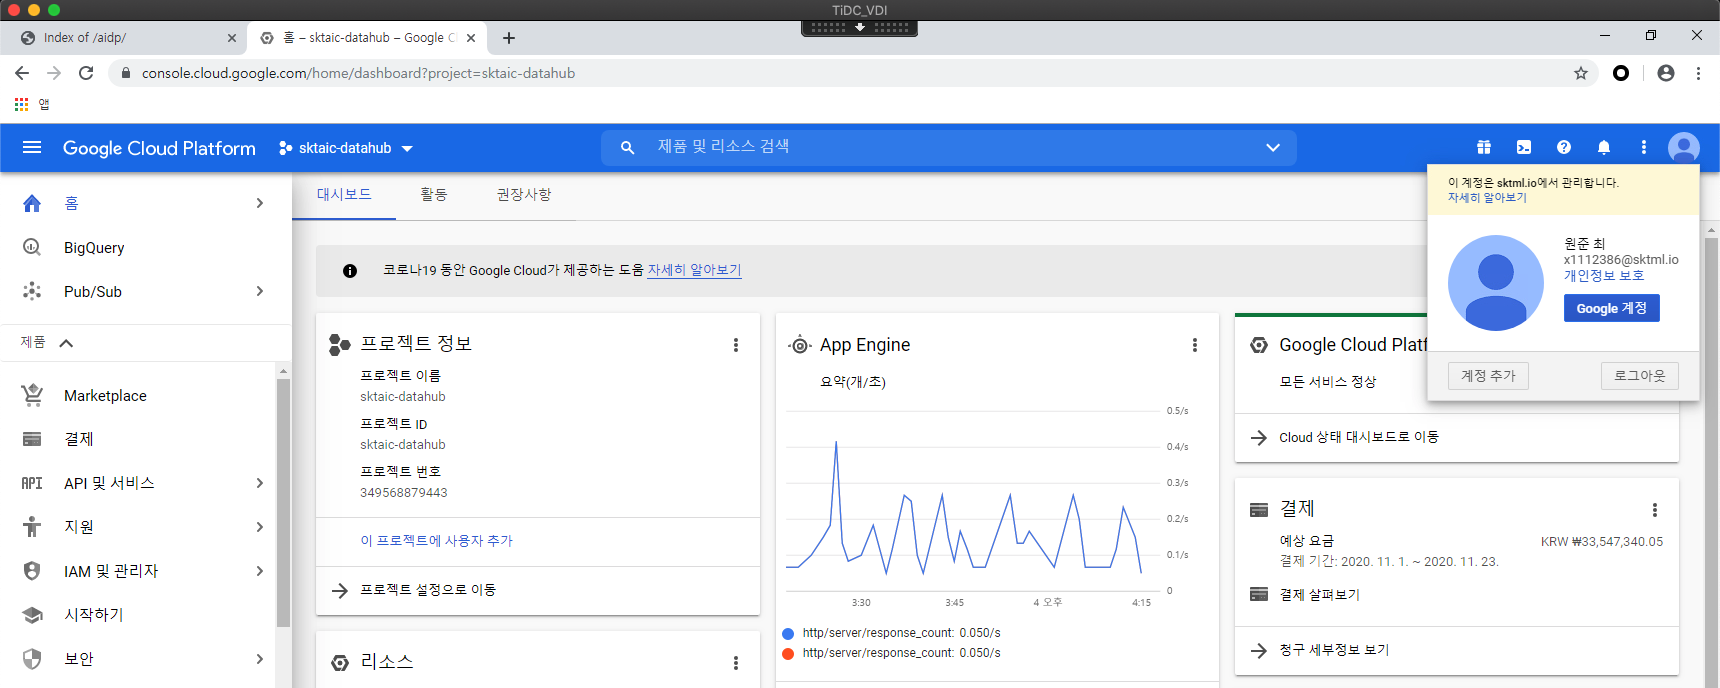Open the notifications bell
This screenshot has height=688, width=1720.
click(x=1603, y=148)
